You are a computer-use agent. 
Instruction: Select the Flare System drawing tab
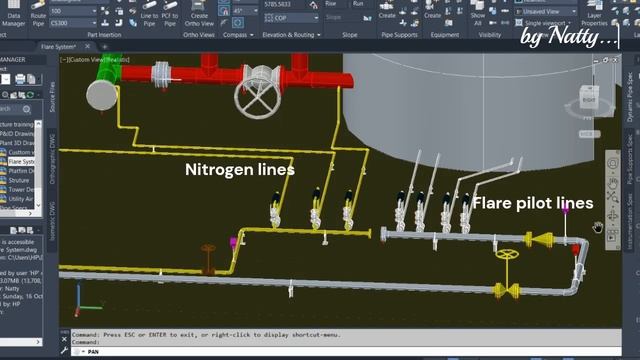58,47
